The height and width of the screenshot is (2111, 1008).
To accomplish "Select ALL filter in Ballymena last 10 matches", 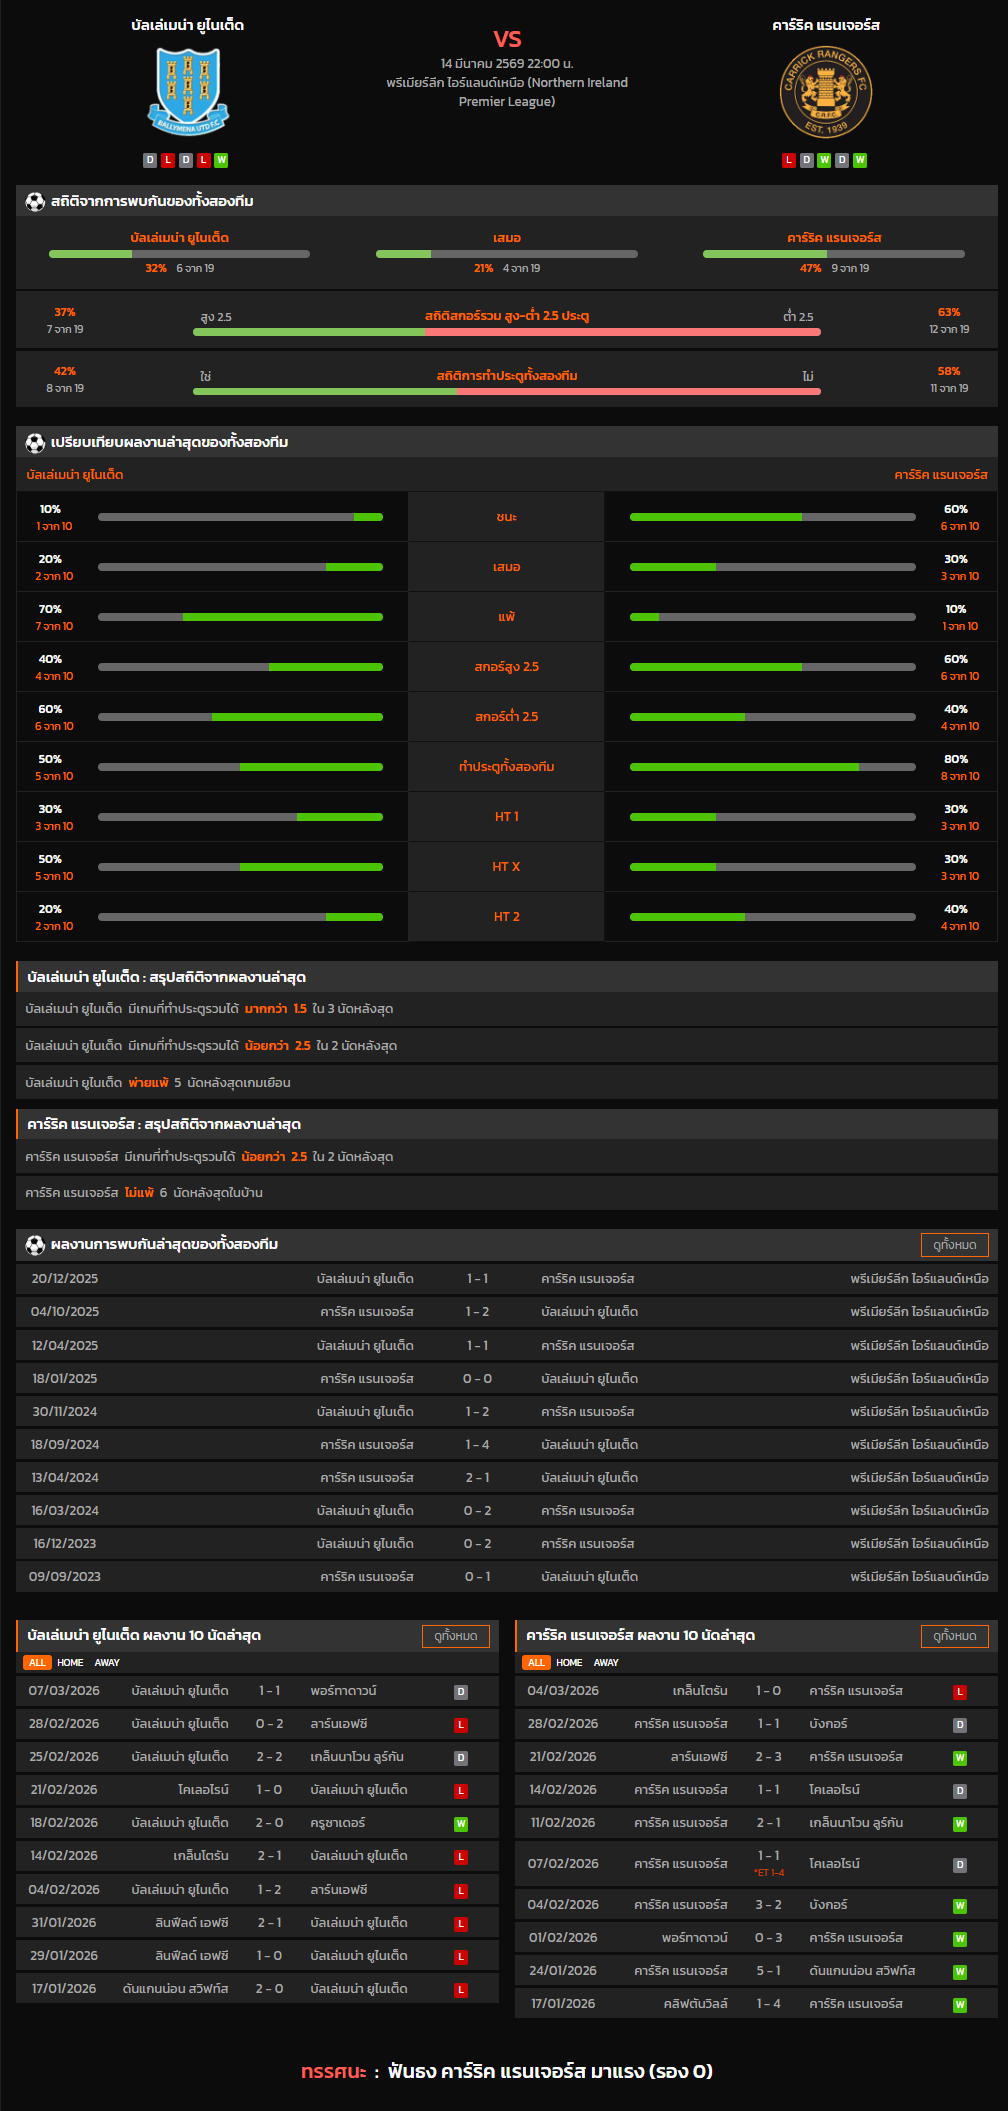I will [x=37, y=1663].
